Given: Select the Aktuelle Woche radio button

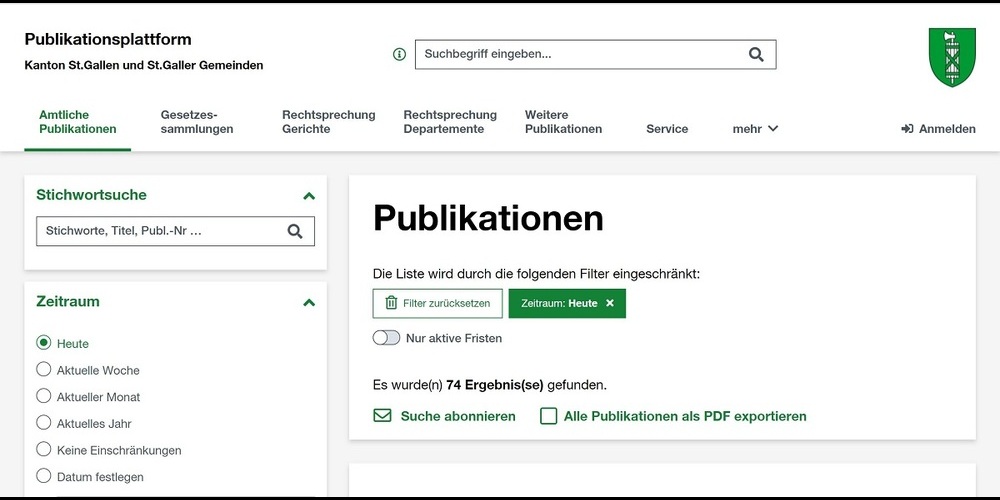Looking at the screenshot, I should tap(44, 370).
